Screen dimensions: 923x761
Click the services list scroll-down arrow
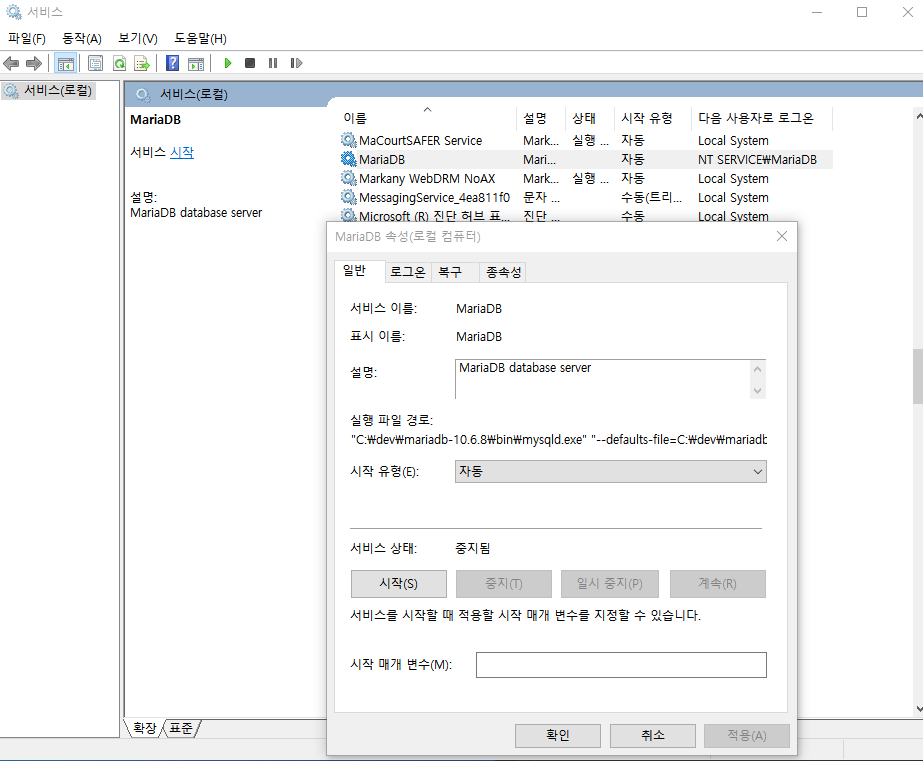pyautogui.click(x=919, y=709)
